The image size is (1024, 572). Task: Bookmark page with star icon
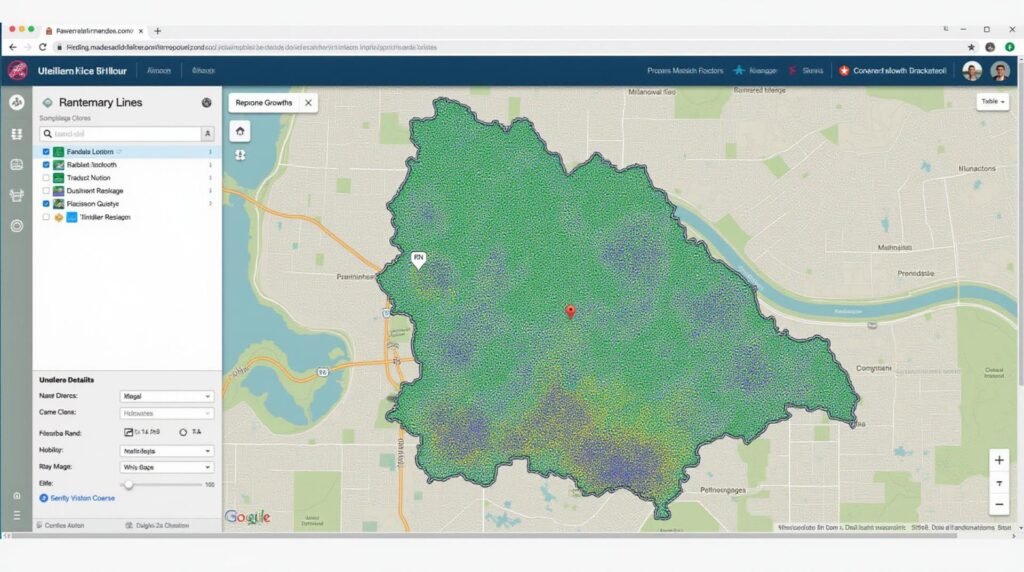971,47
